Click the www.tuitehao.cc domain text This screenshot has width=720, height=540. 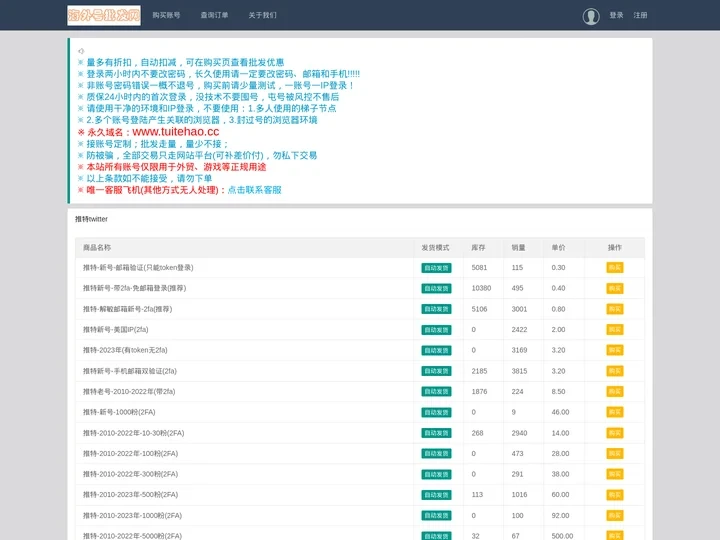pos(175,132)
